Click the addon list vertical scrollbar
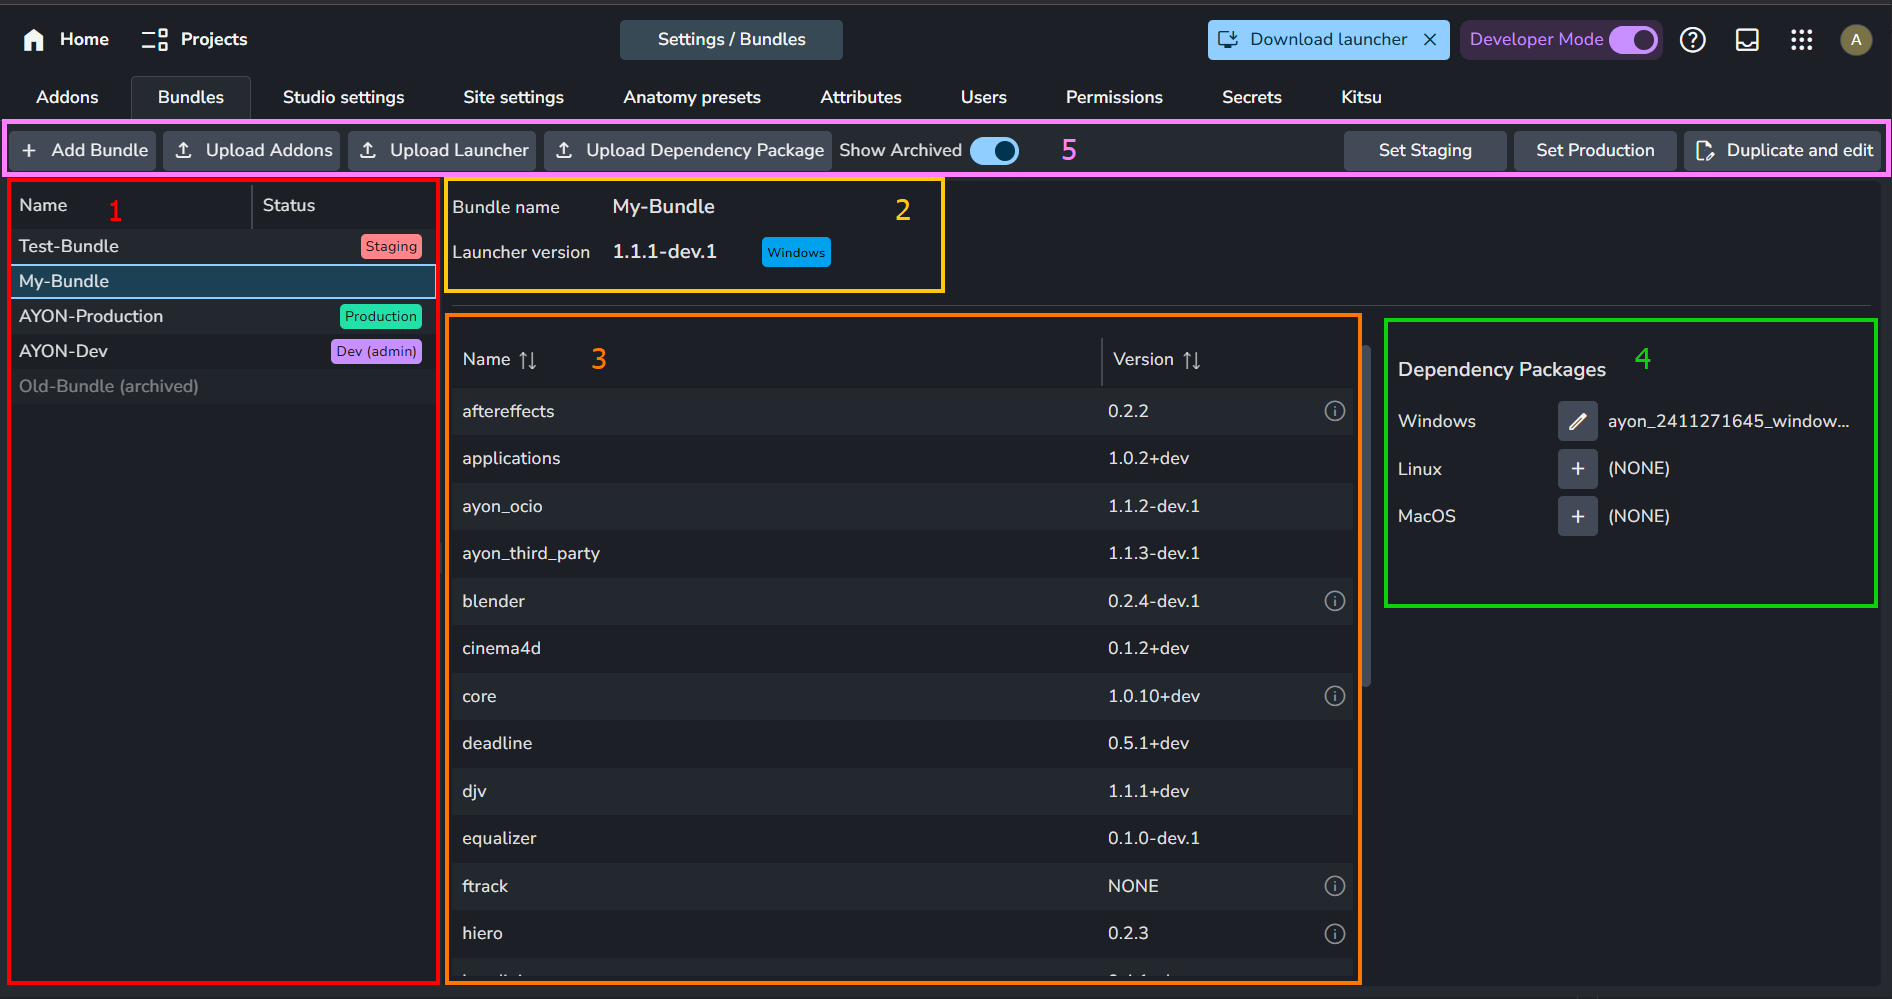 pos(1366,516)
